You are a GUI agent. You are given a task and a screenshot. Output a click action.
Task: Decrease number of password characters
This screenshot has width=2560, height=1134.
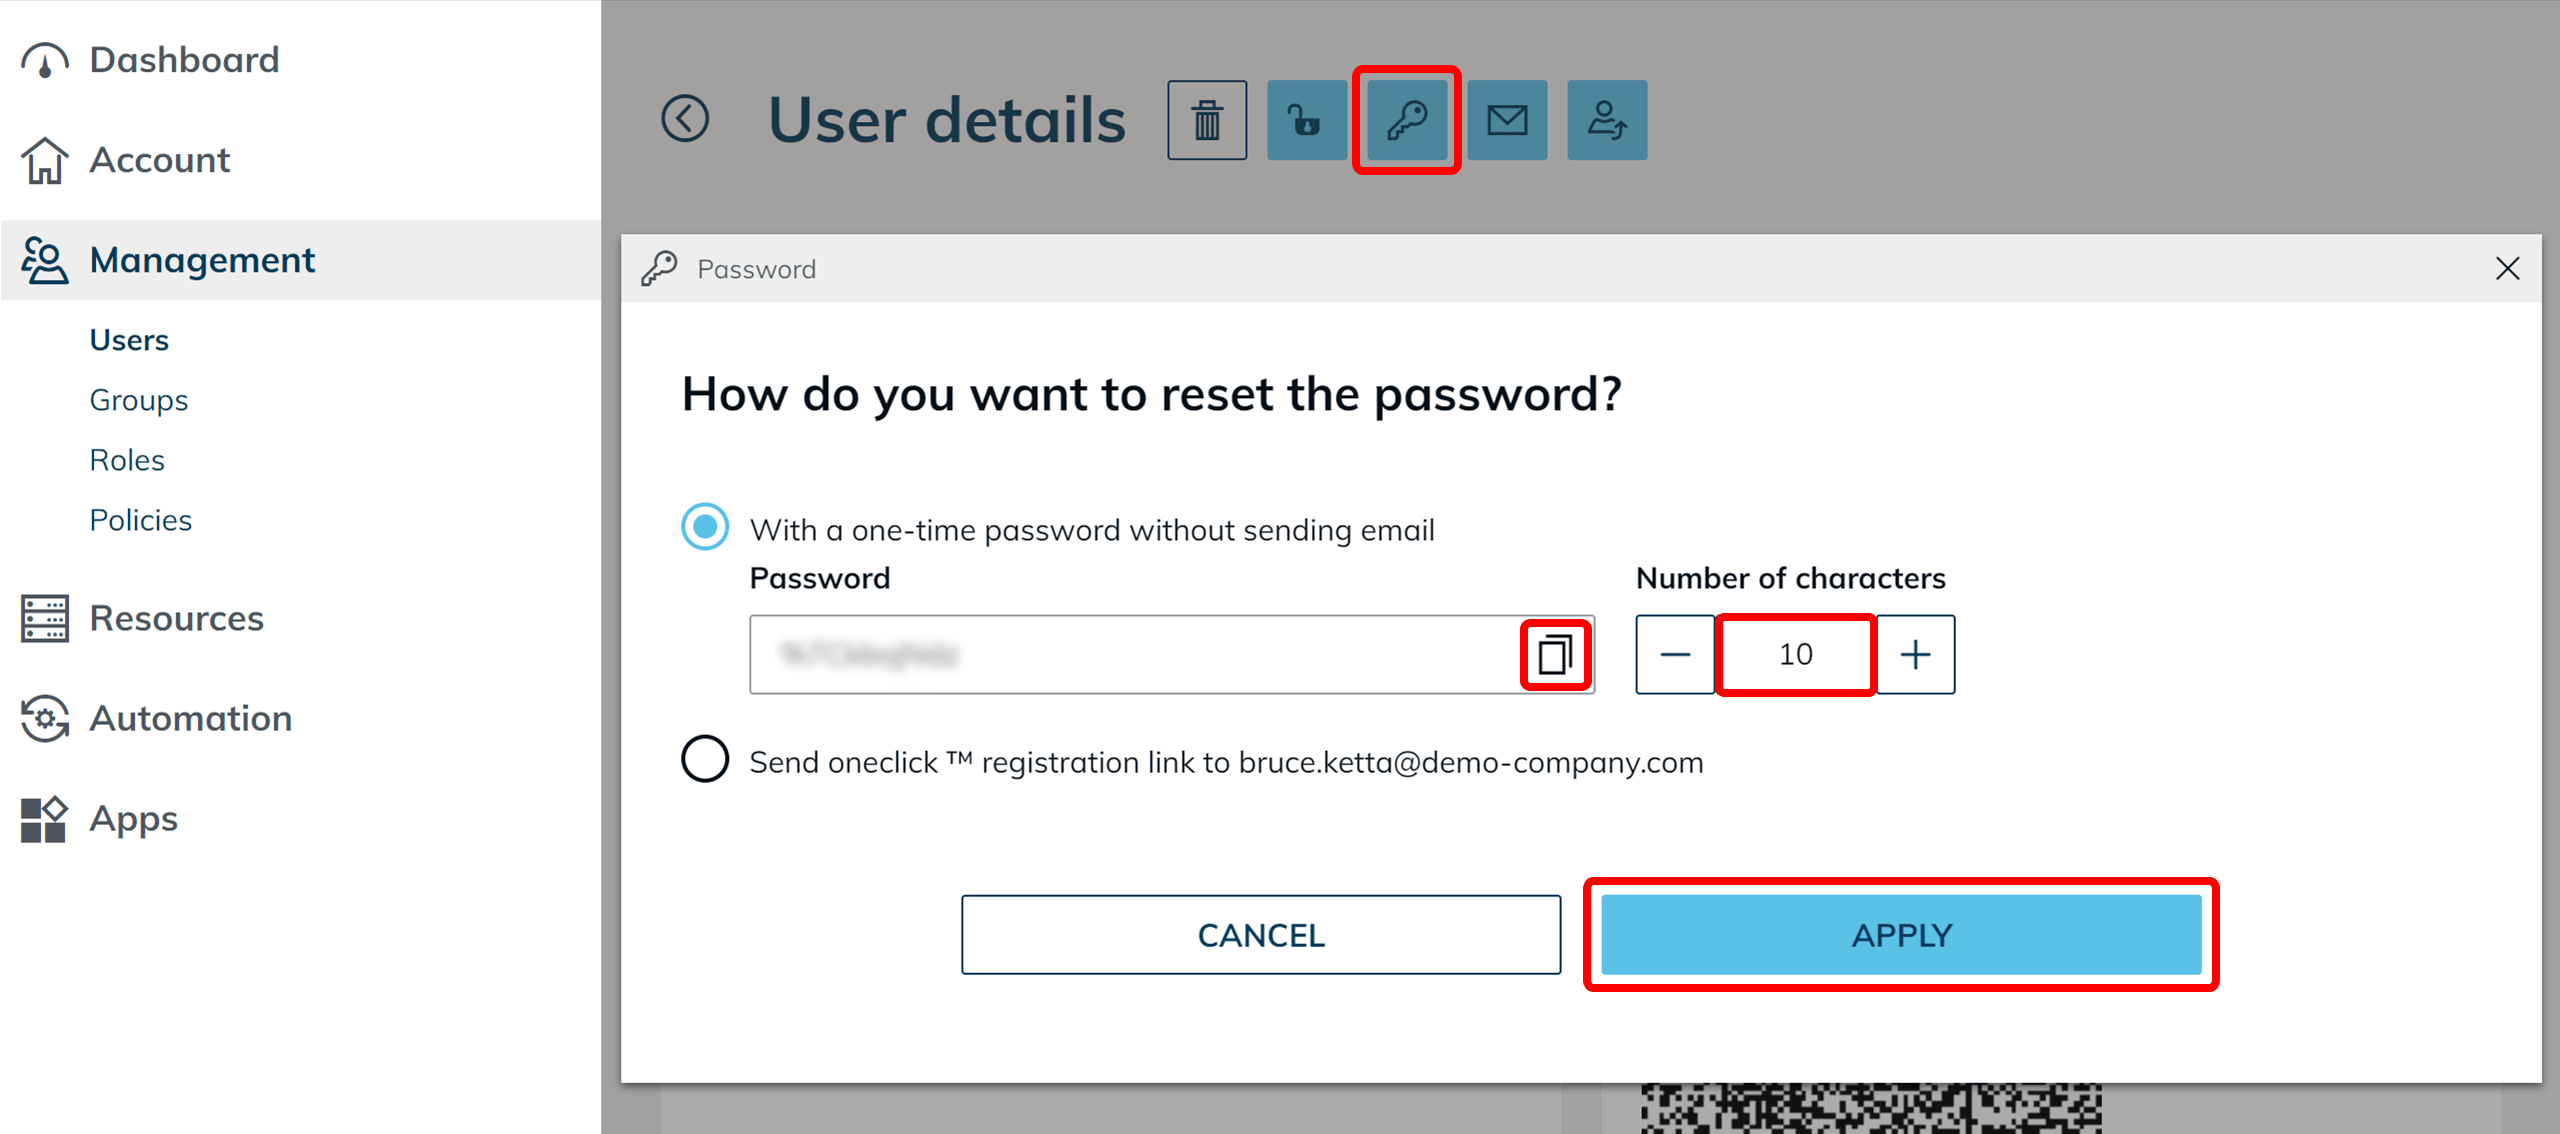point(1675,655)
